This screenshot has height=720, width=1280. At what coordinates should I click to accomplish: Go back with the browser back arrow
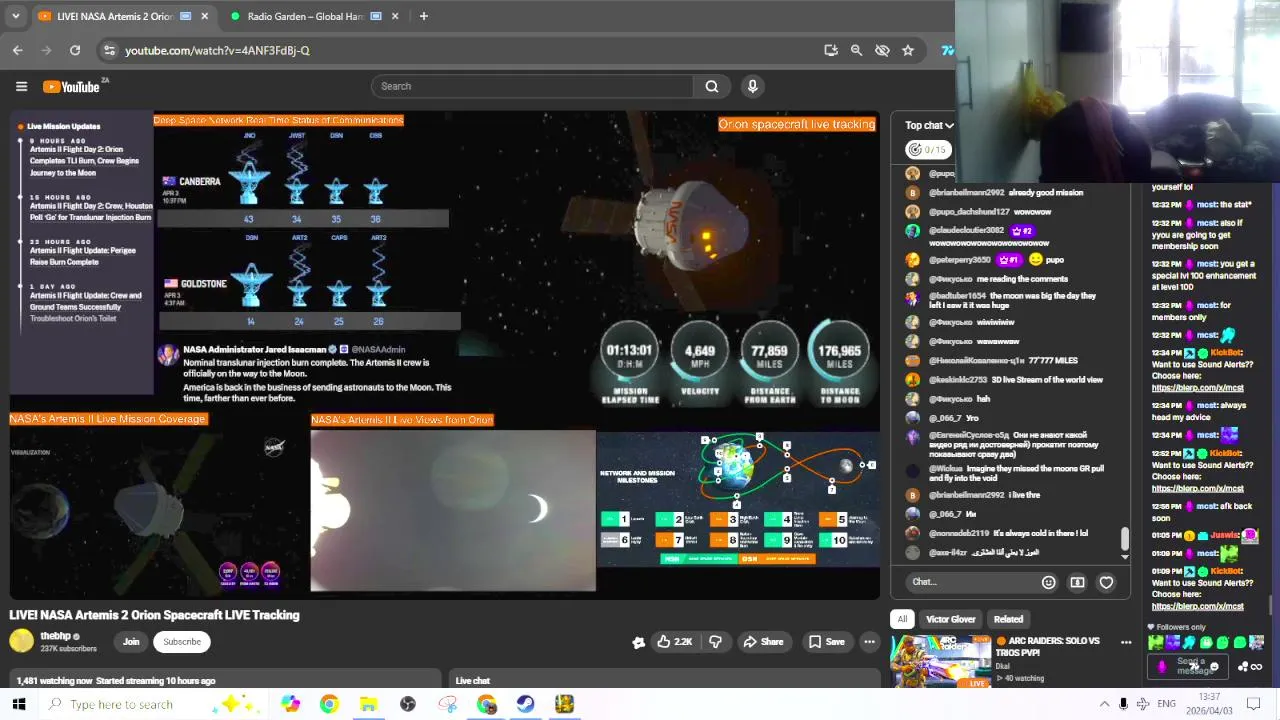point(18,50)
